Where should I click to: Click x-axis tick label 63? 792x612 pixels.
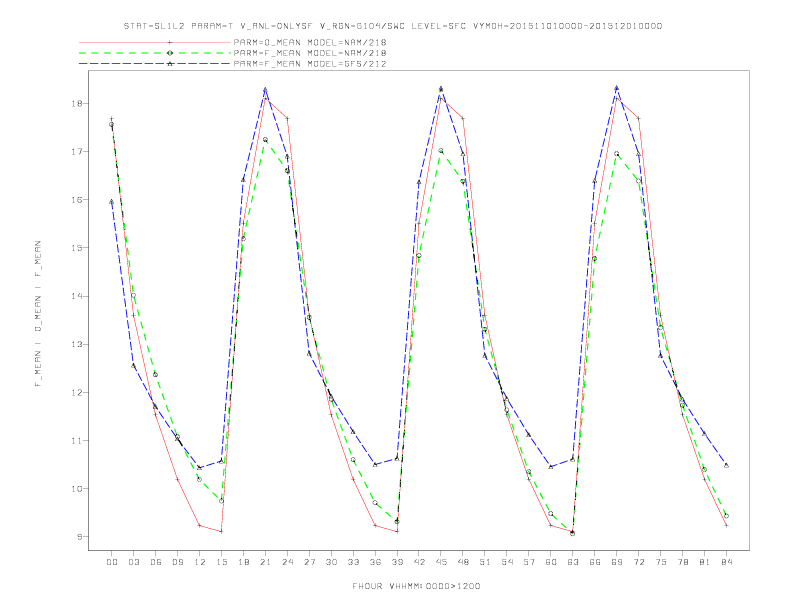pyautogui.click(x=573, y=562)
